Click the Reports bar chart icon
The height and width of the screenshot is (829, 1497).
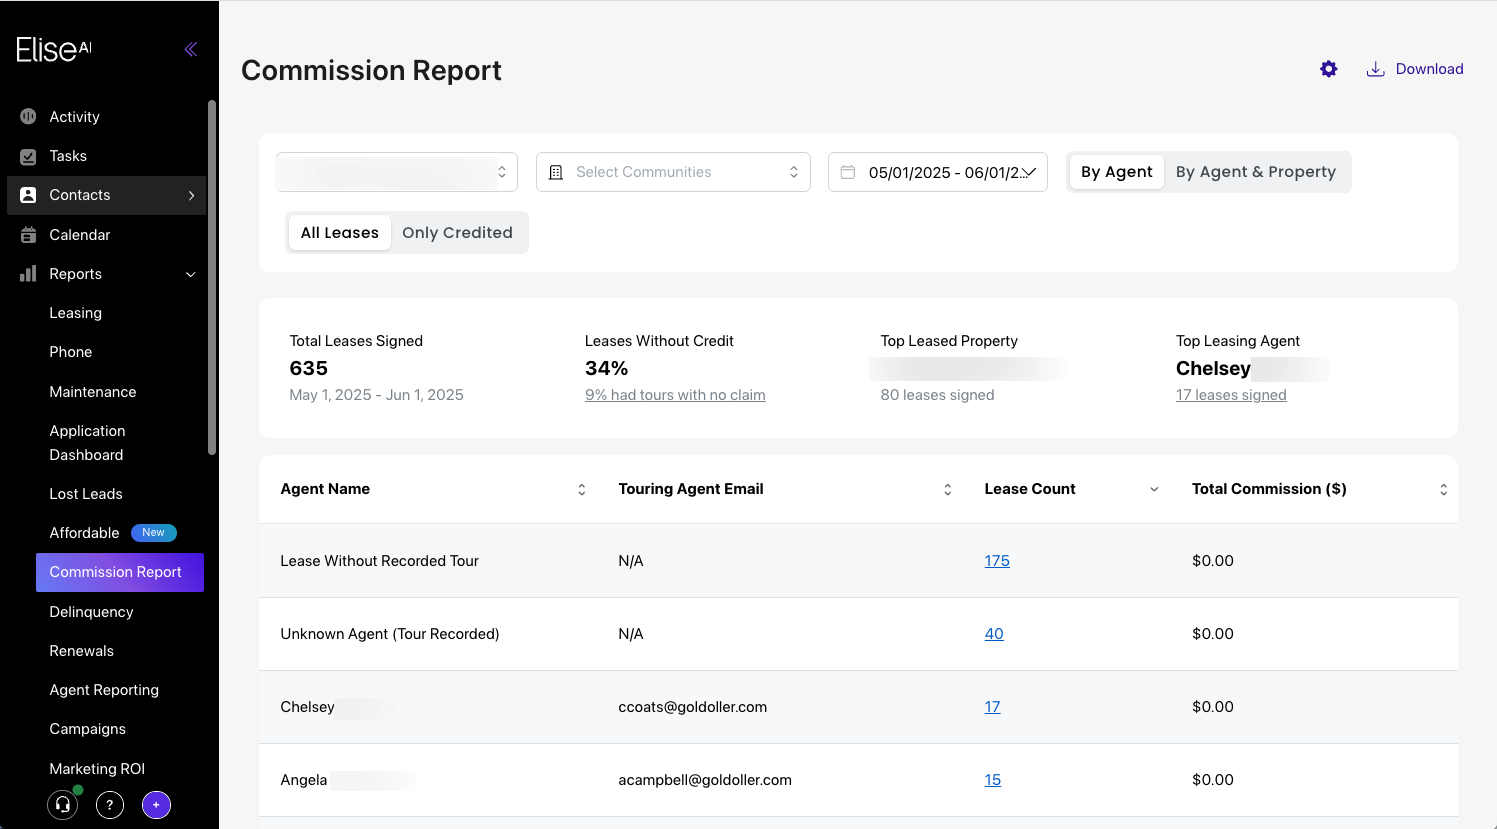pos(28,274)
